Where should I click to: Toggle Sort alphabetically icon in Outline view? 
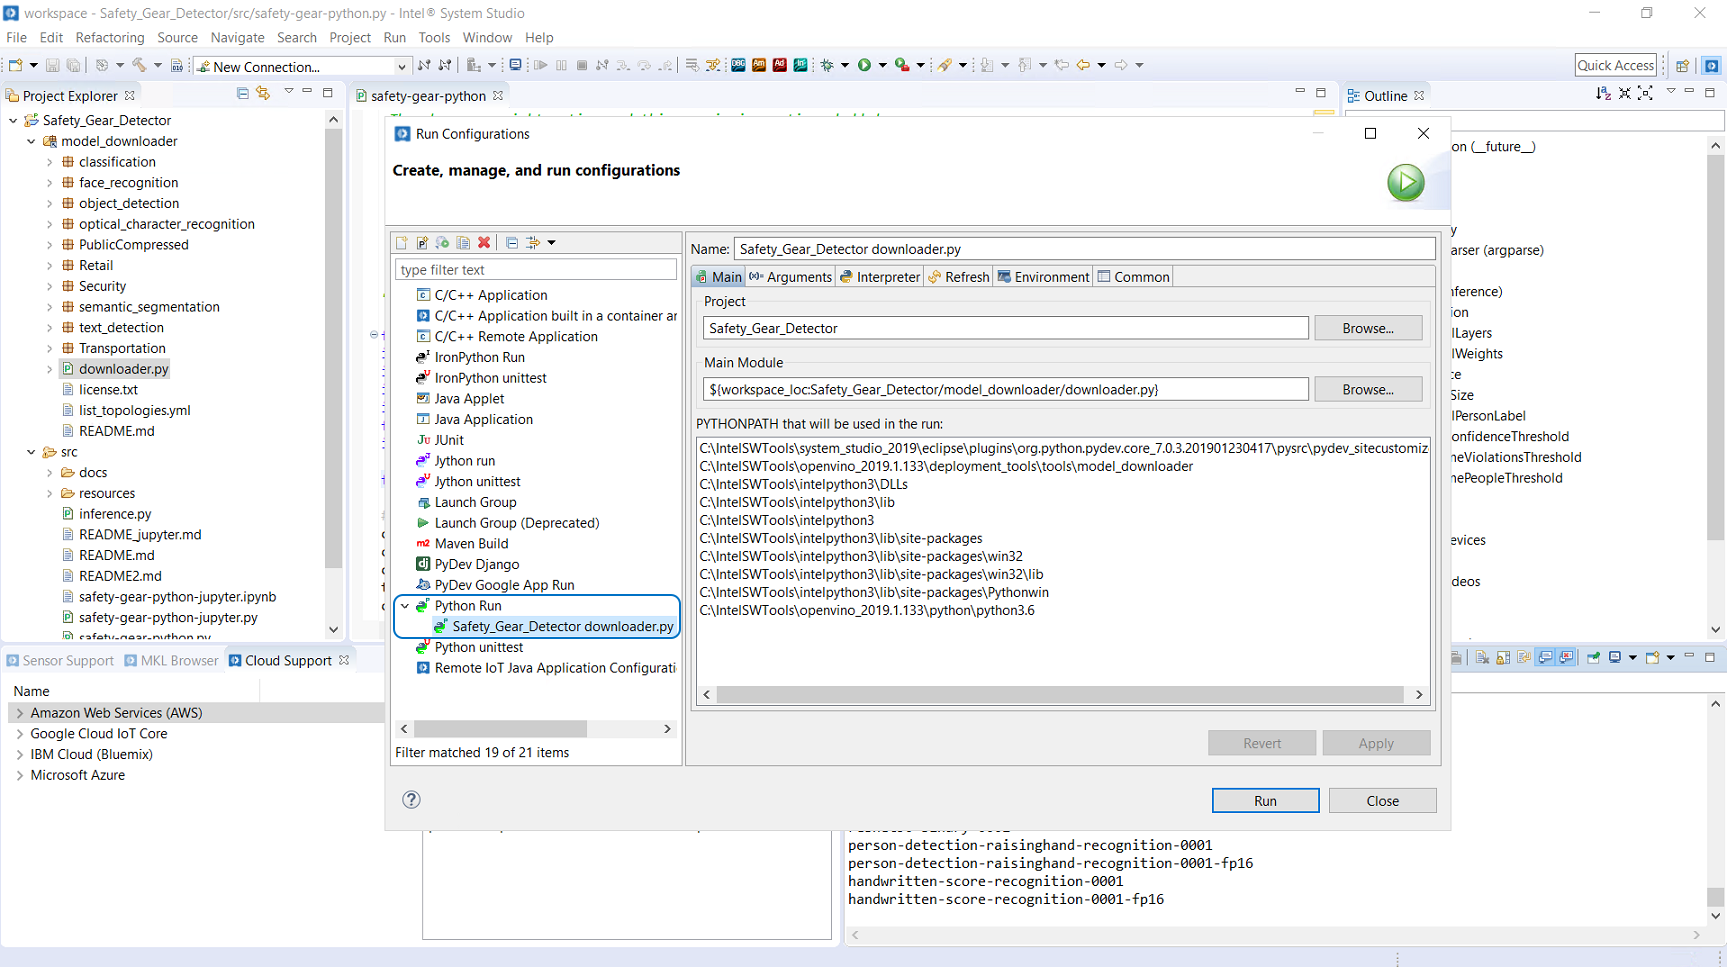1603,93
